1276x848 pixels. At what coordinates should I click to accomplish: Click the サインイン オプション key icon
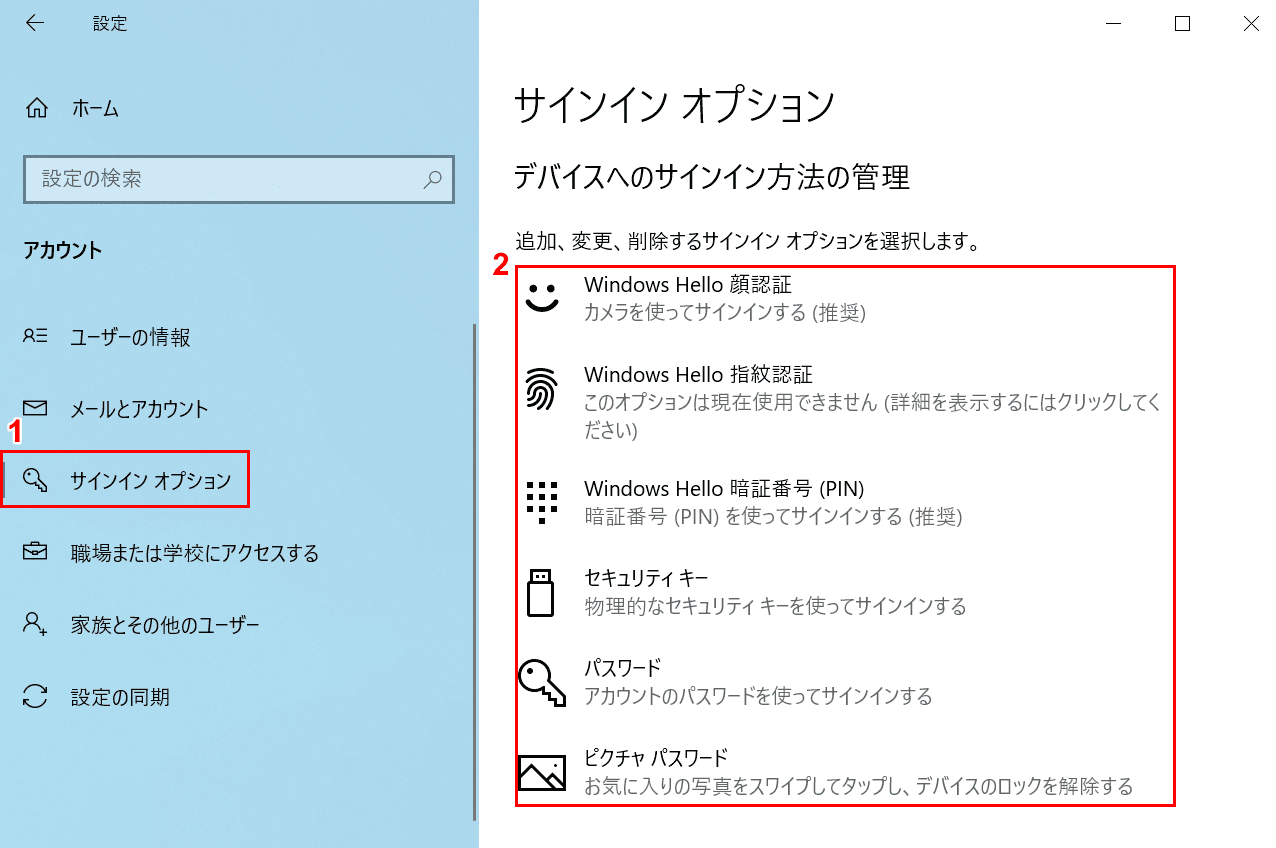[35, 480]
